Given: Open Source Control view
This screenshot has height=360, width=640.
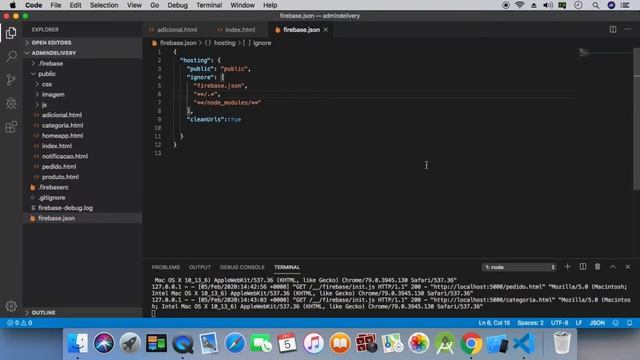Looking at the screenshot, I should point(11,80).
